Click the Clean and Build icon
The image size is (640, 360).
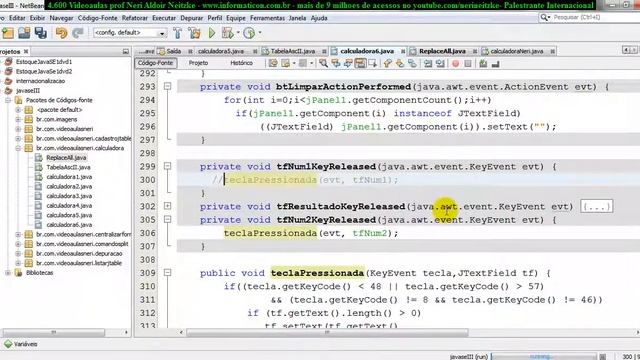(195, 33)
